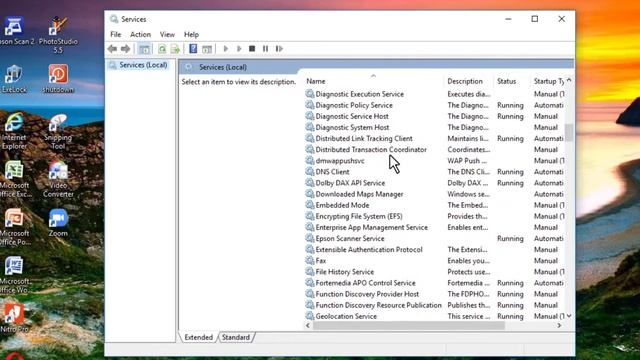Go forward using the toolbar Forward arrow
Screen dimensions: 640x360
(125, 49)
